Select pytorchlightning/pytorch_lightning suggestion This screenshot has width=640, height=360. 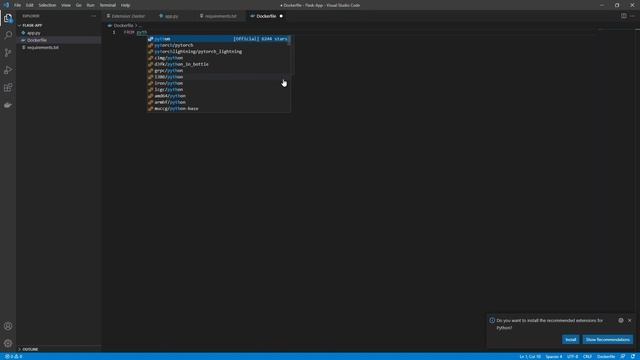point(218,51)
